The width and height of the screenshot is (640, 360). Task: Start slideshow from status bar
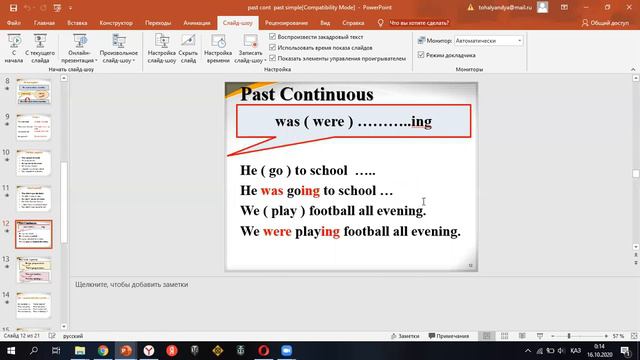[x=540, y=336]
